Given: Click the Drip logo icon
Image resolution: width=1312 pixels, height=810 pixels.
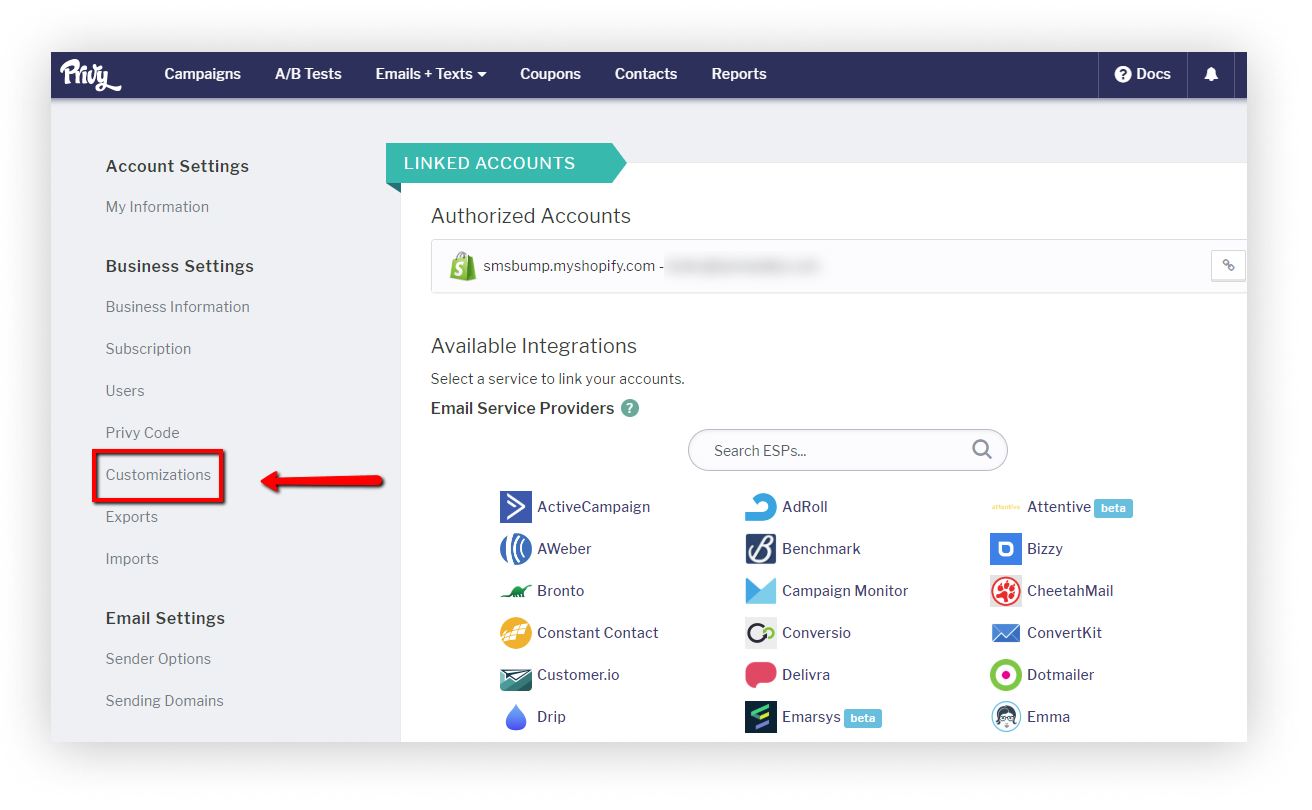Looking at the screenshot, I should pos(516,717).
